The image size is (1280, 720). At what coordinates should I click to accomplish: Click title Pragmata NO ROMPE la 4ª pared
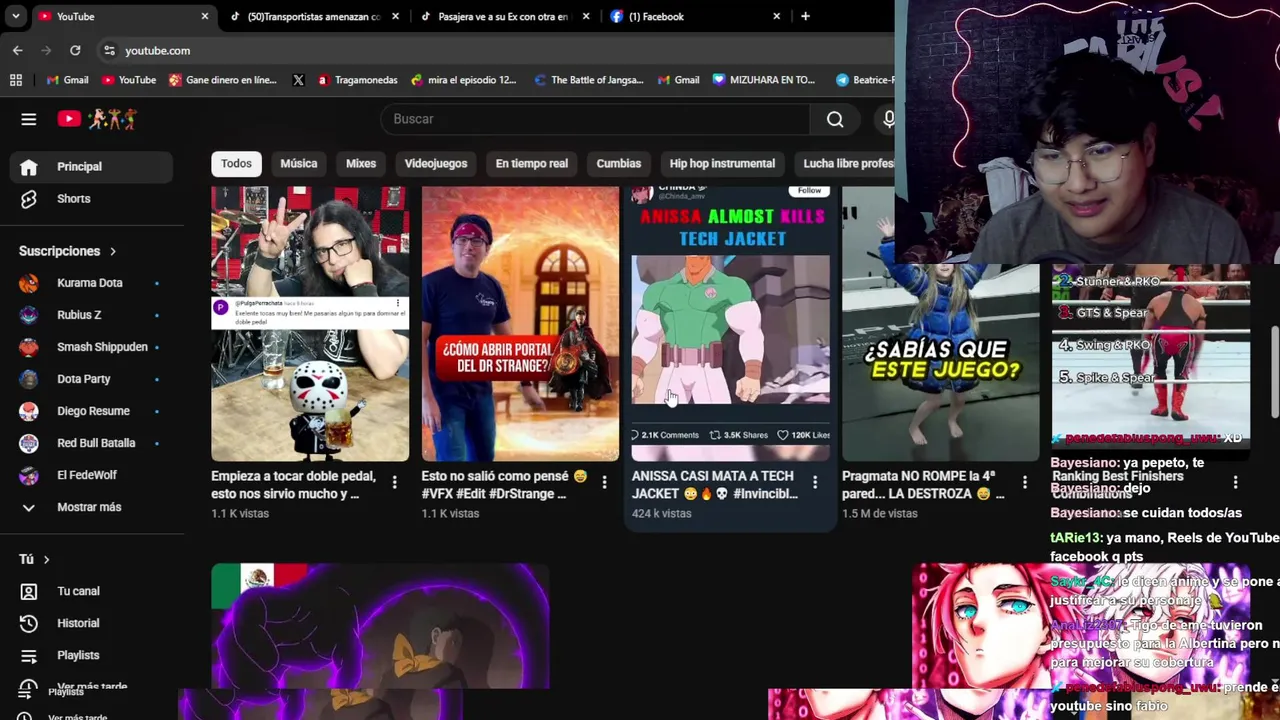tap(923, 485)
